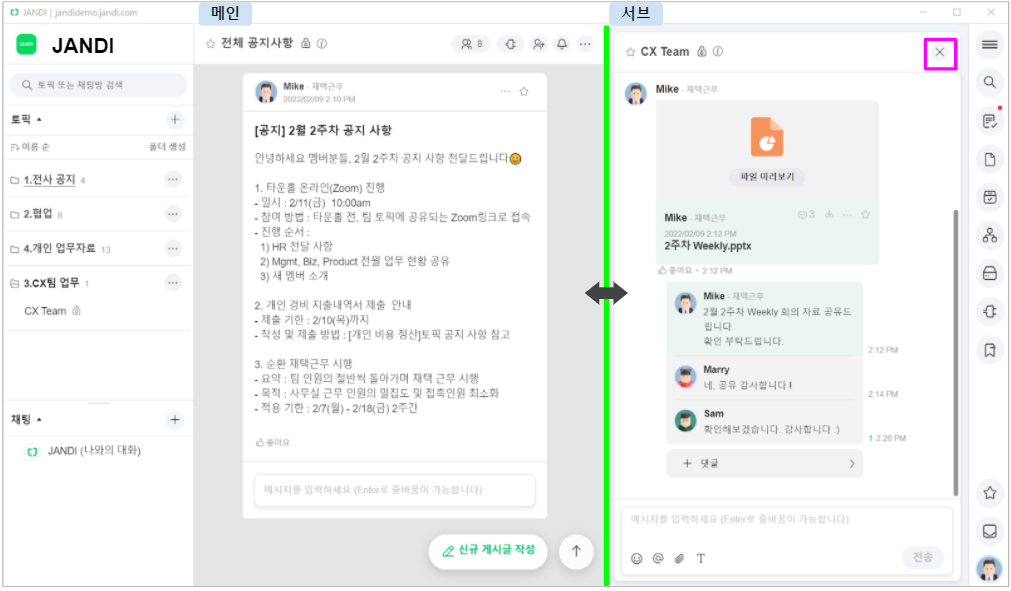Toggle notification bell for 전체 공지사항
The height and width of the screenshot is (591, 1011).
[562, 44]
